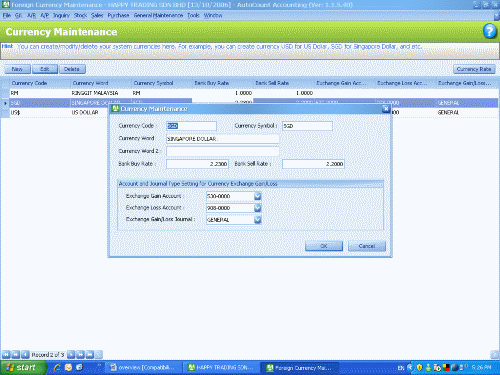Click the Start button on taskbar

(x=23, y=367)
